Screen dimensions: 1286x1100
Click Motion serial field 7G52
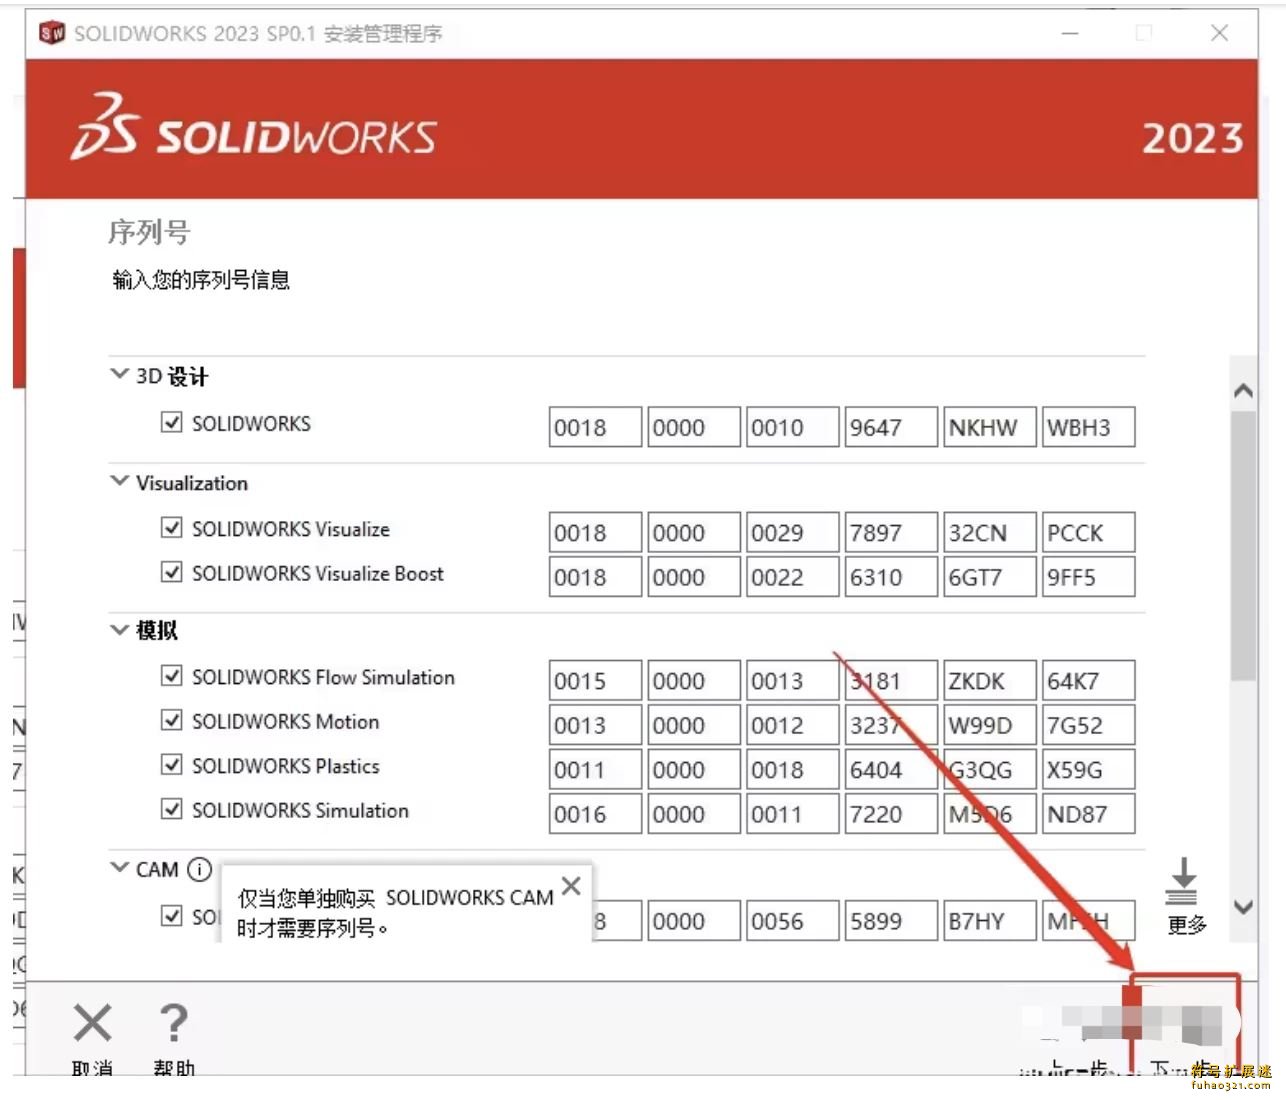click(1088, 725)
